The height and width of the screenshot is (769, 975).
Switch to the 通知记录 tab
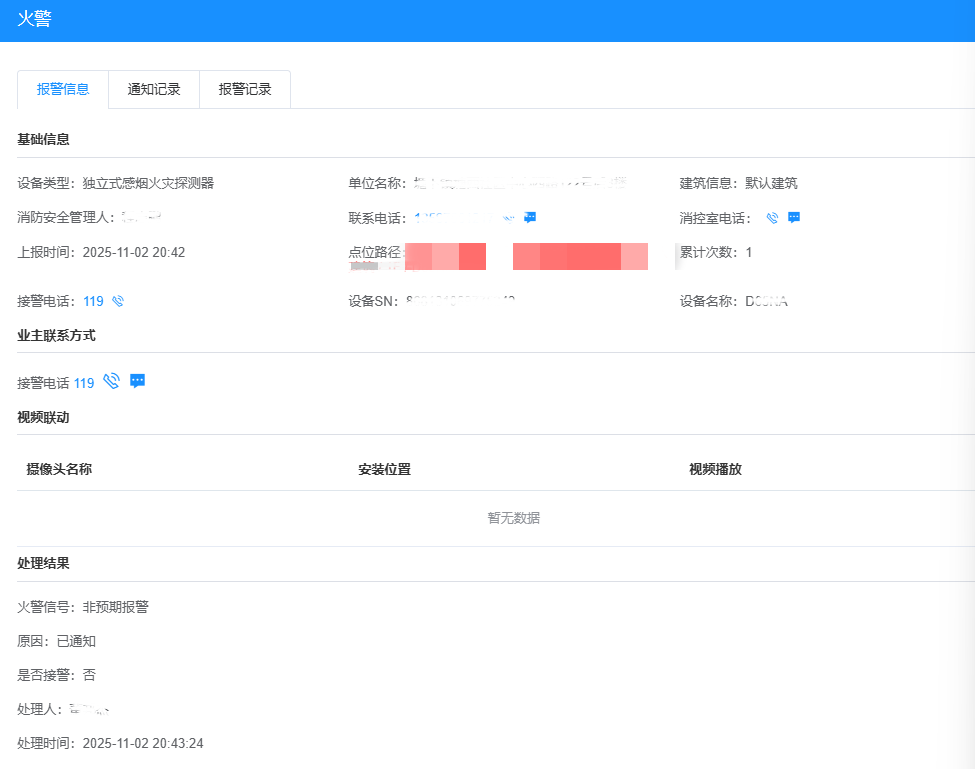154,89
